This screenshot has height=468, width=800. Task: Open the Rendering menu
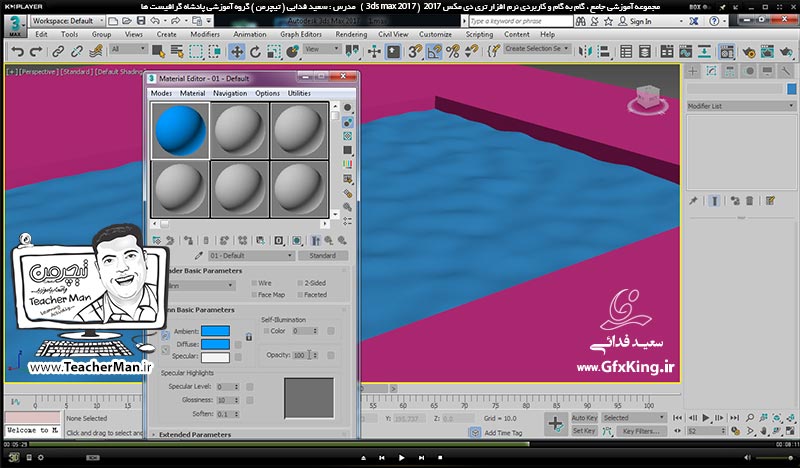(351, 34)
